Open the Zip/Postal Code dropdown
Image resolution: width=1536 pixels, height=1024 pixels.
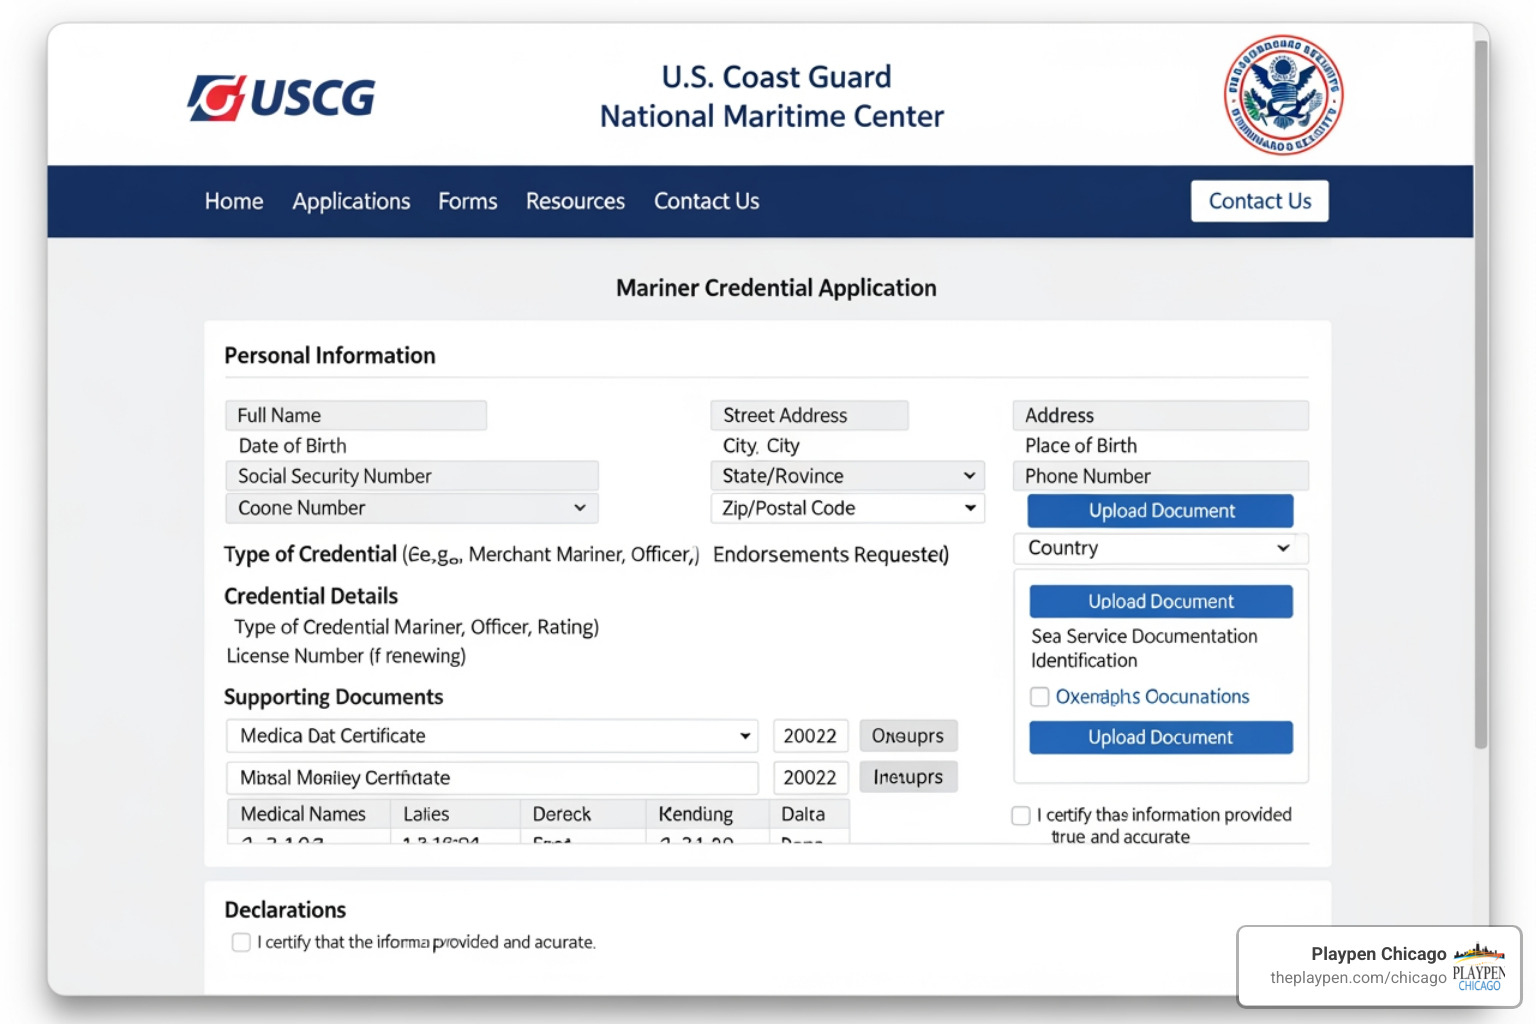click(847, 508)
